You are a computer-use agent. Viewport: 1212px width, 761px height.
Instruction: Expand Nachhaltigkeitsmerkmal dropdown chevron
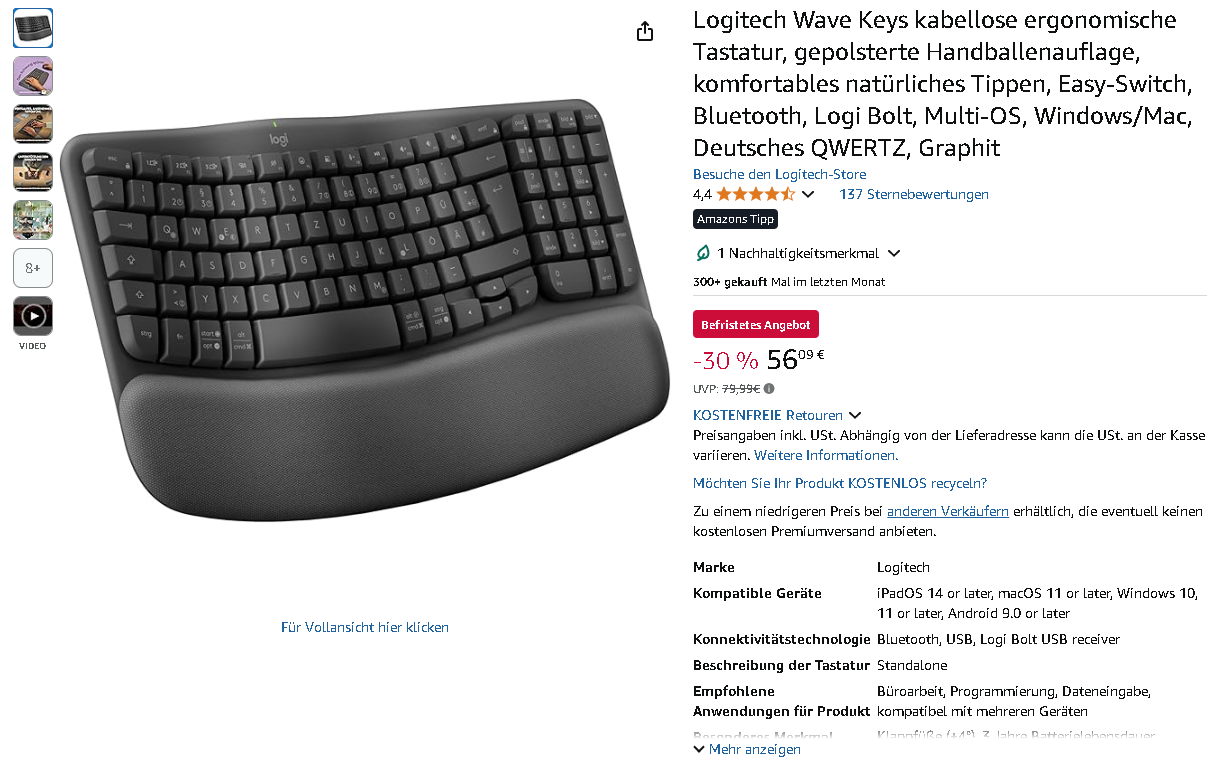pyautogui.click(x=894, y=254)
